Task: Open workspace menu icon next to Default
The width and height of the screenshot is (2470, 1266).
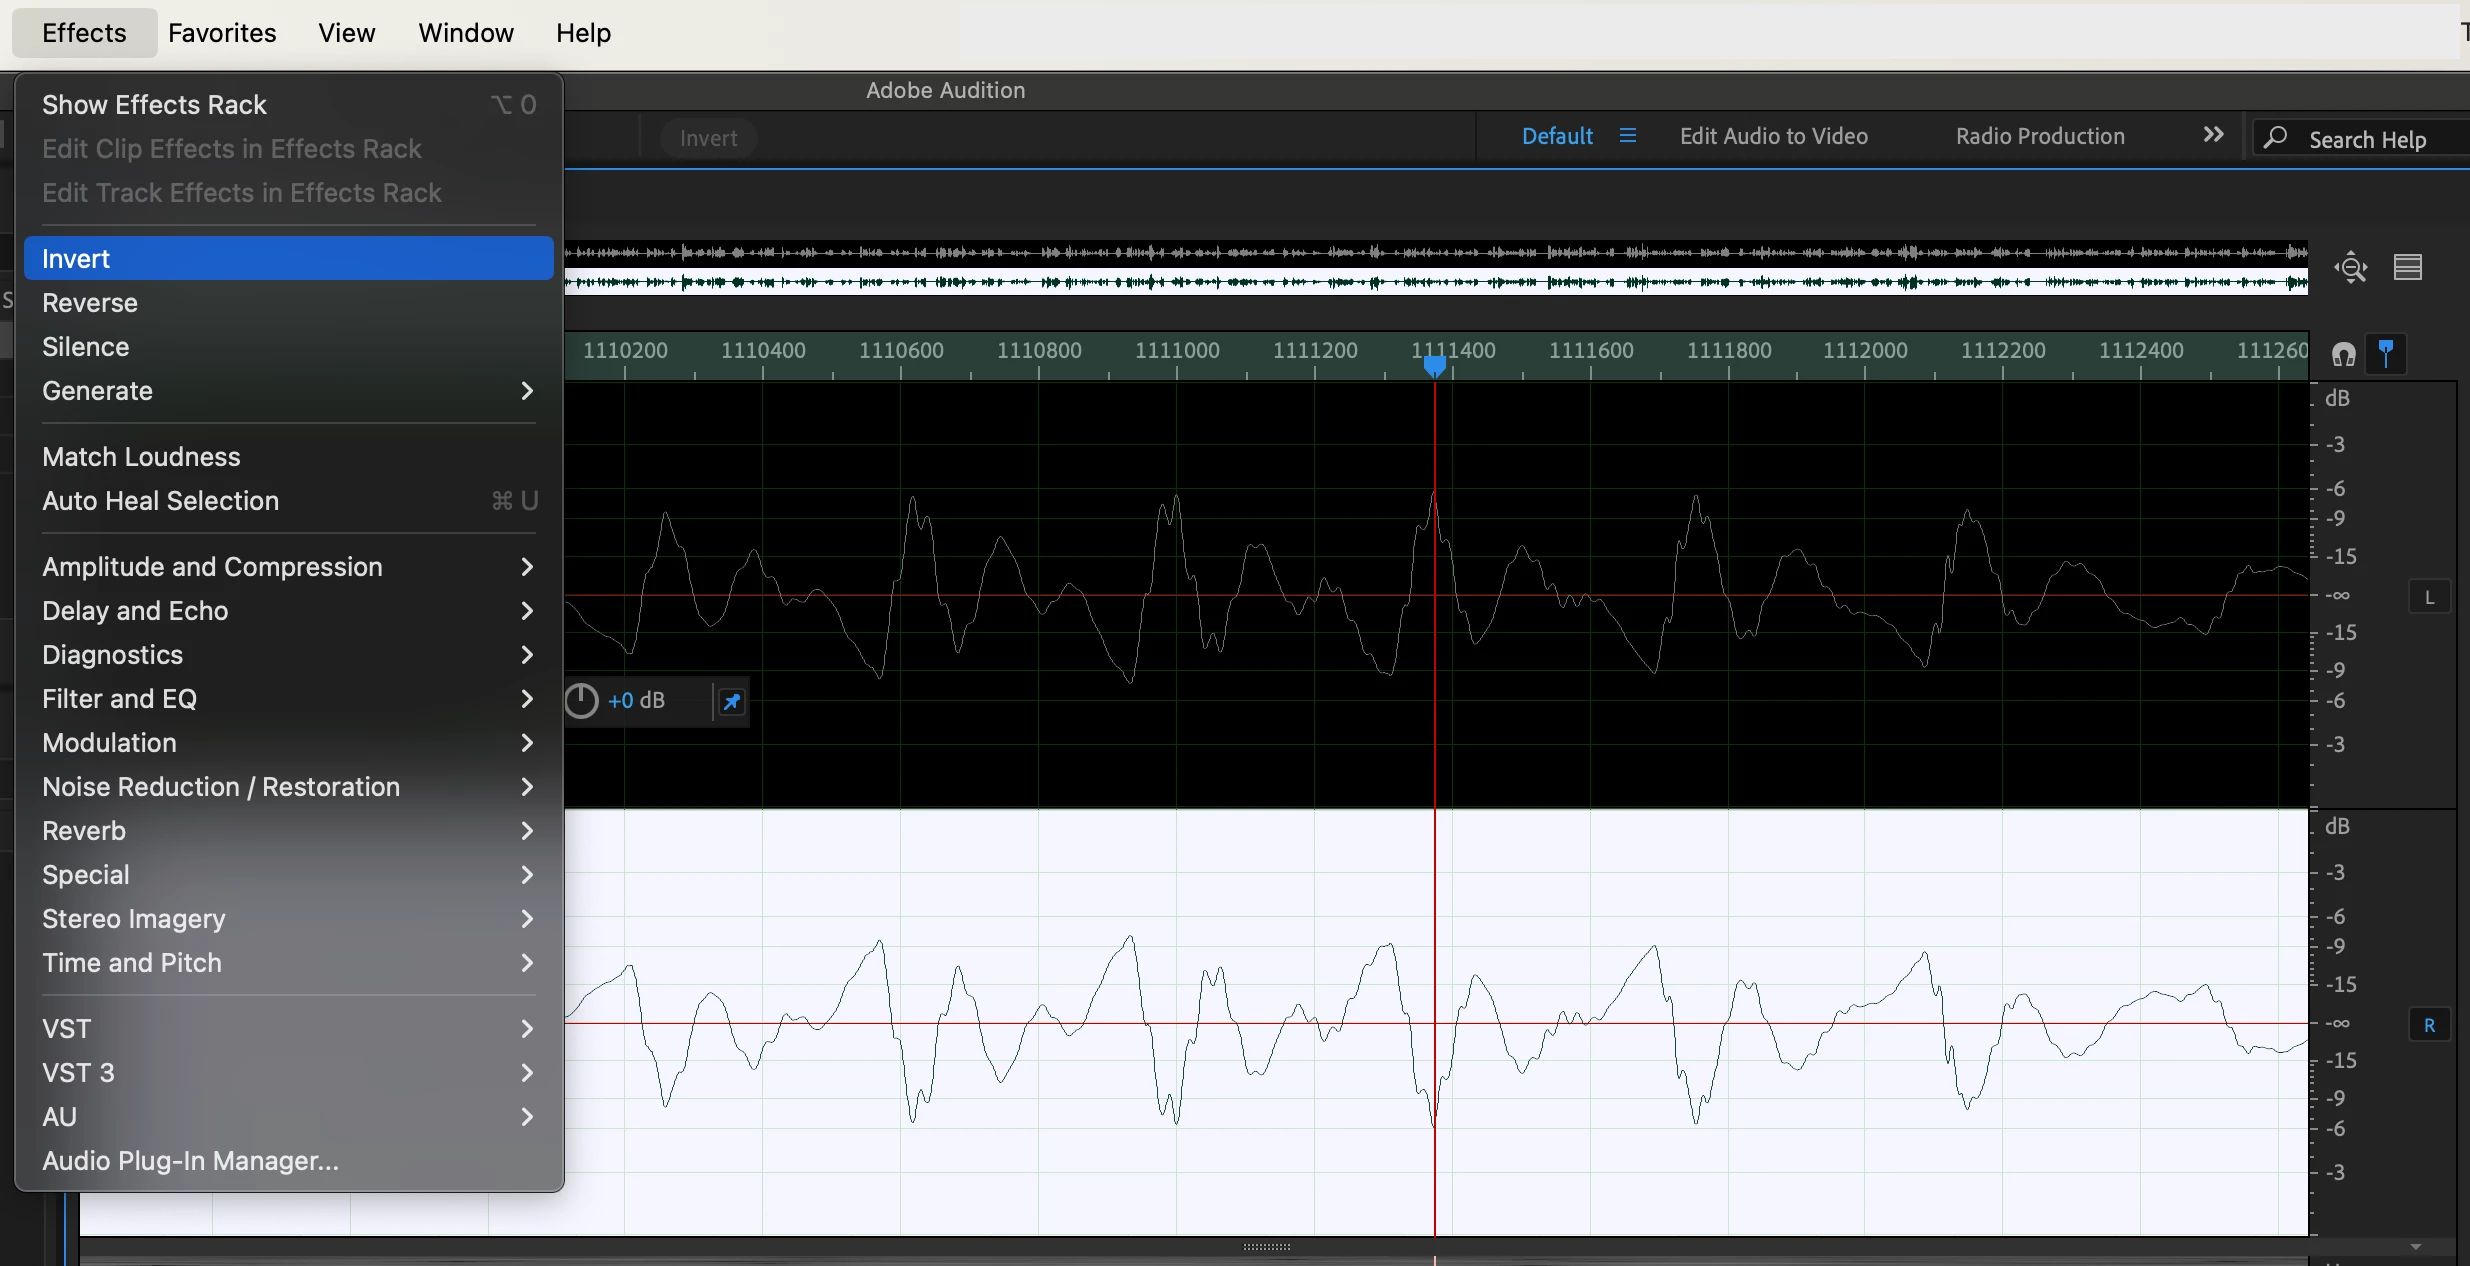Action: pyautogui.click(x=1628, y=136)
